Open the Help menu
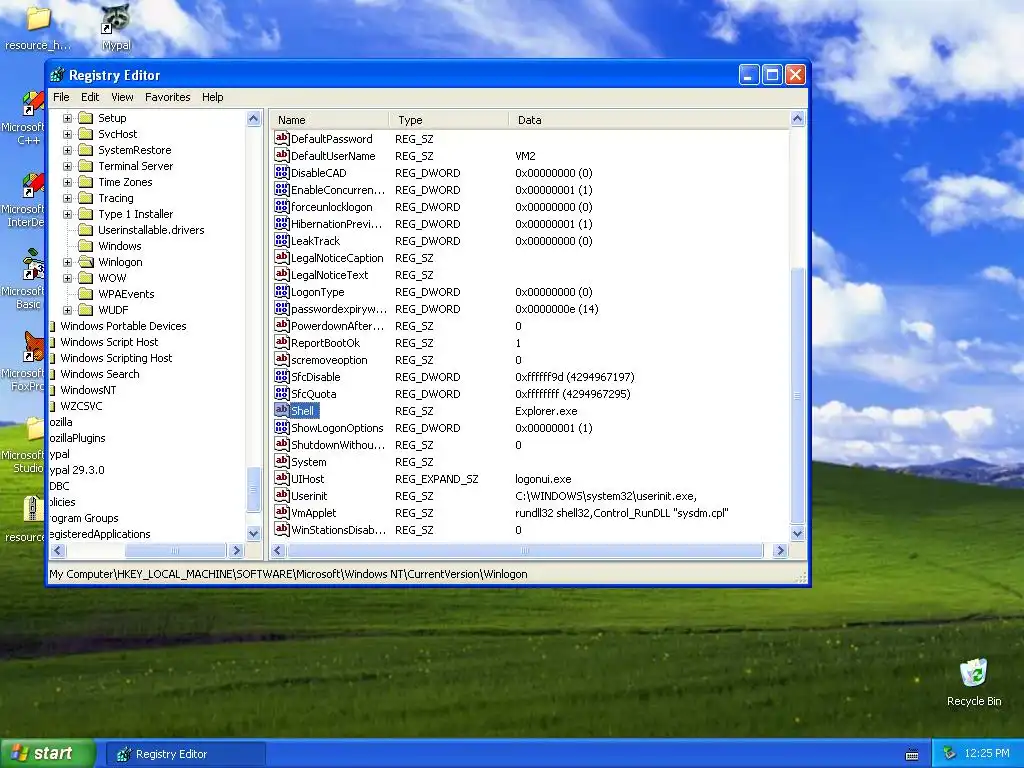 coord(213,97)
